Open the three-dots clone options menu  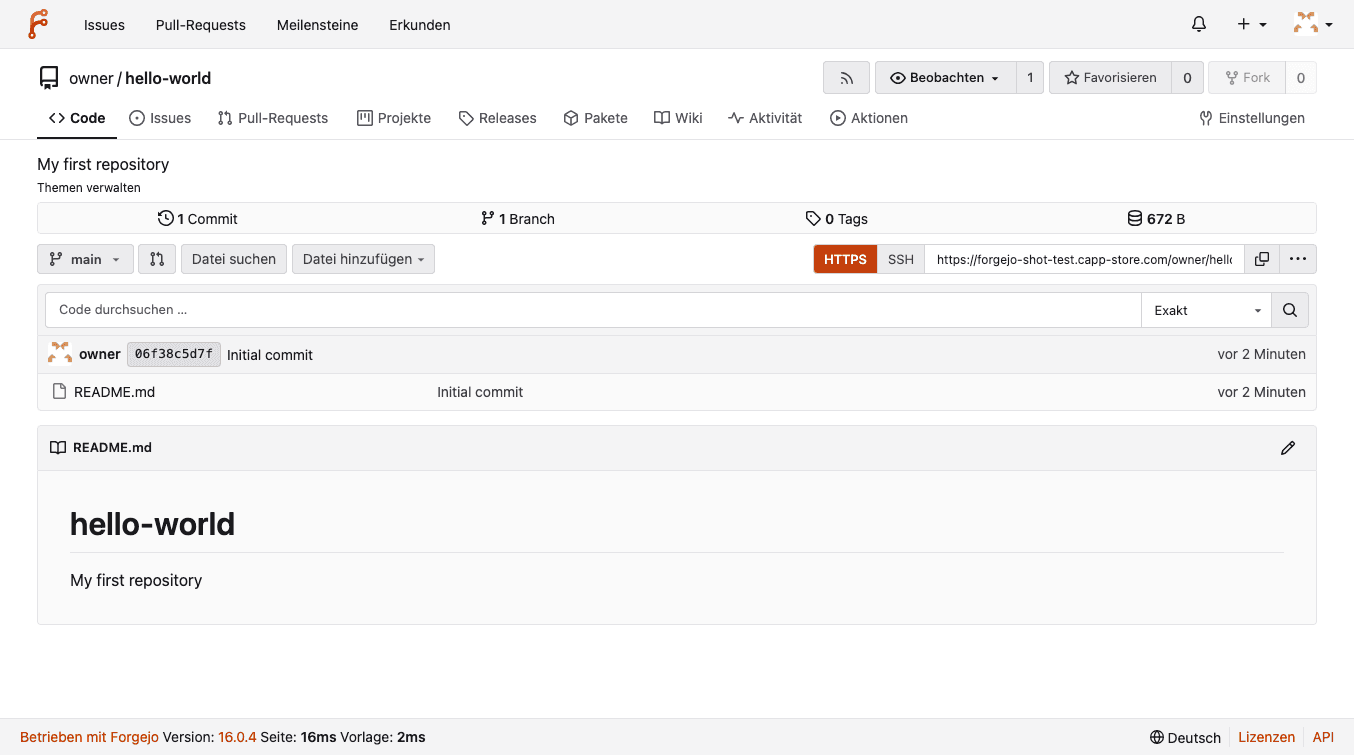click(x=1298, y=259)
